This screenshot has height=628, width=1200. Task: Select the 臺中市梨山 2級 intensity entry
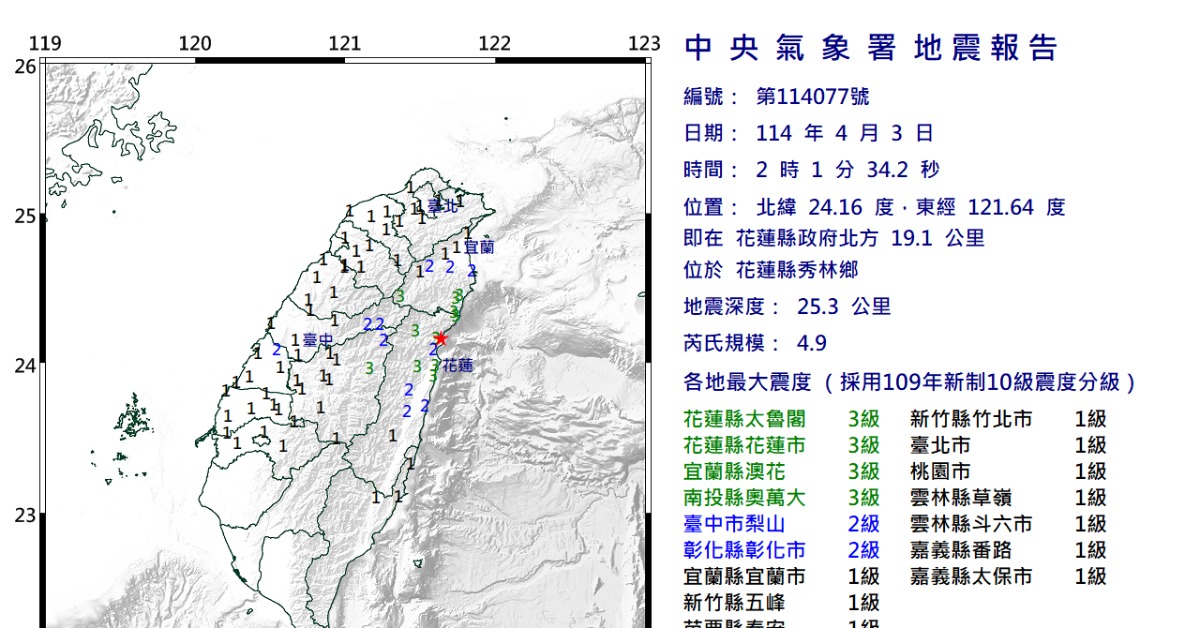click(x=781, y=524)
